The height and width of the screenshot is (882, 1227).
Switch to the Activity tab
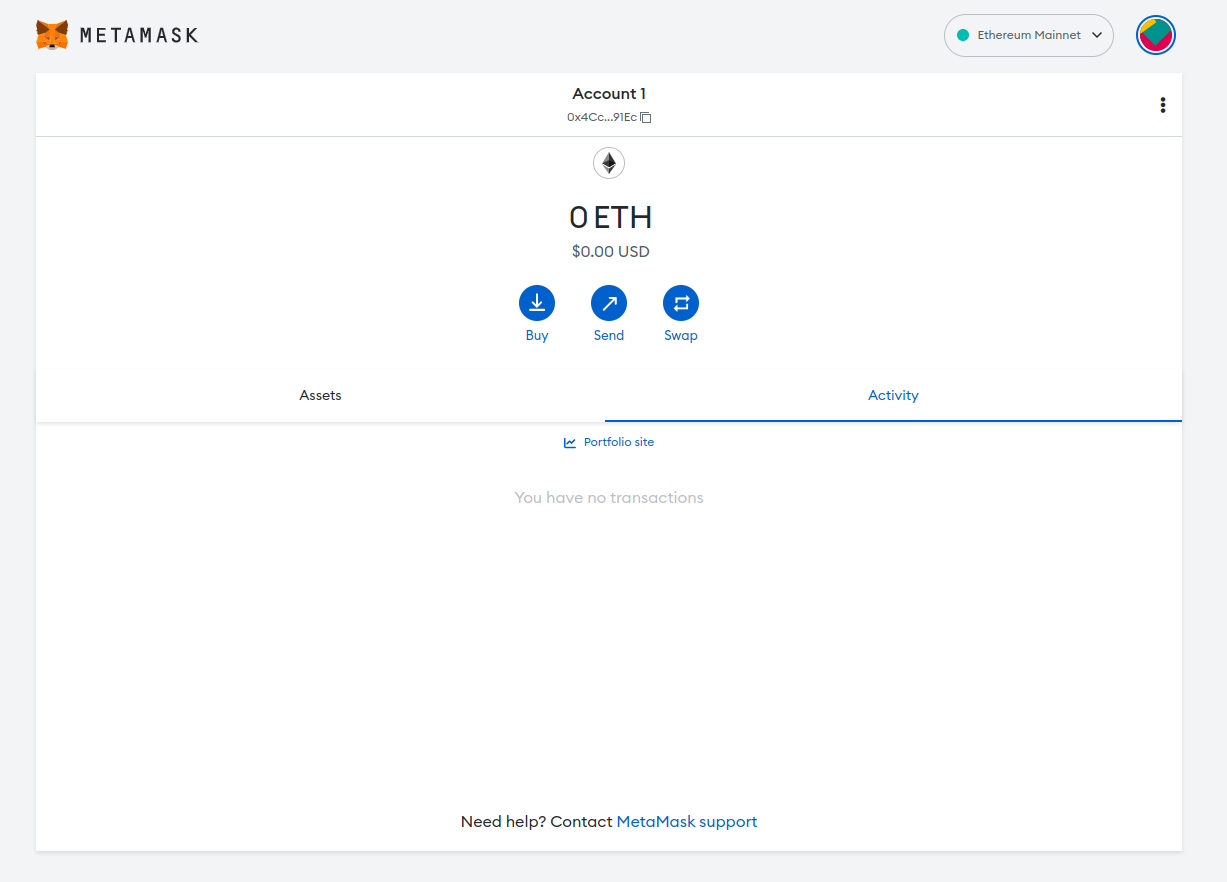pos(893,396)
